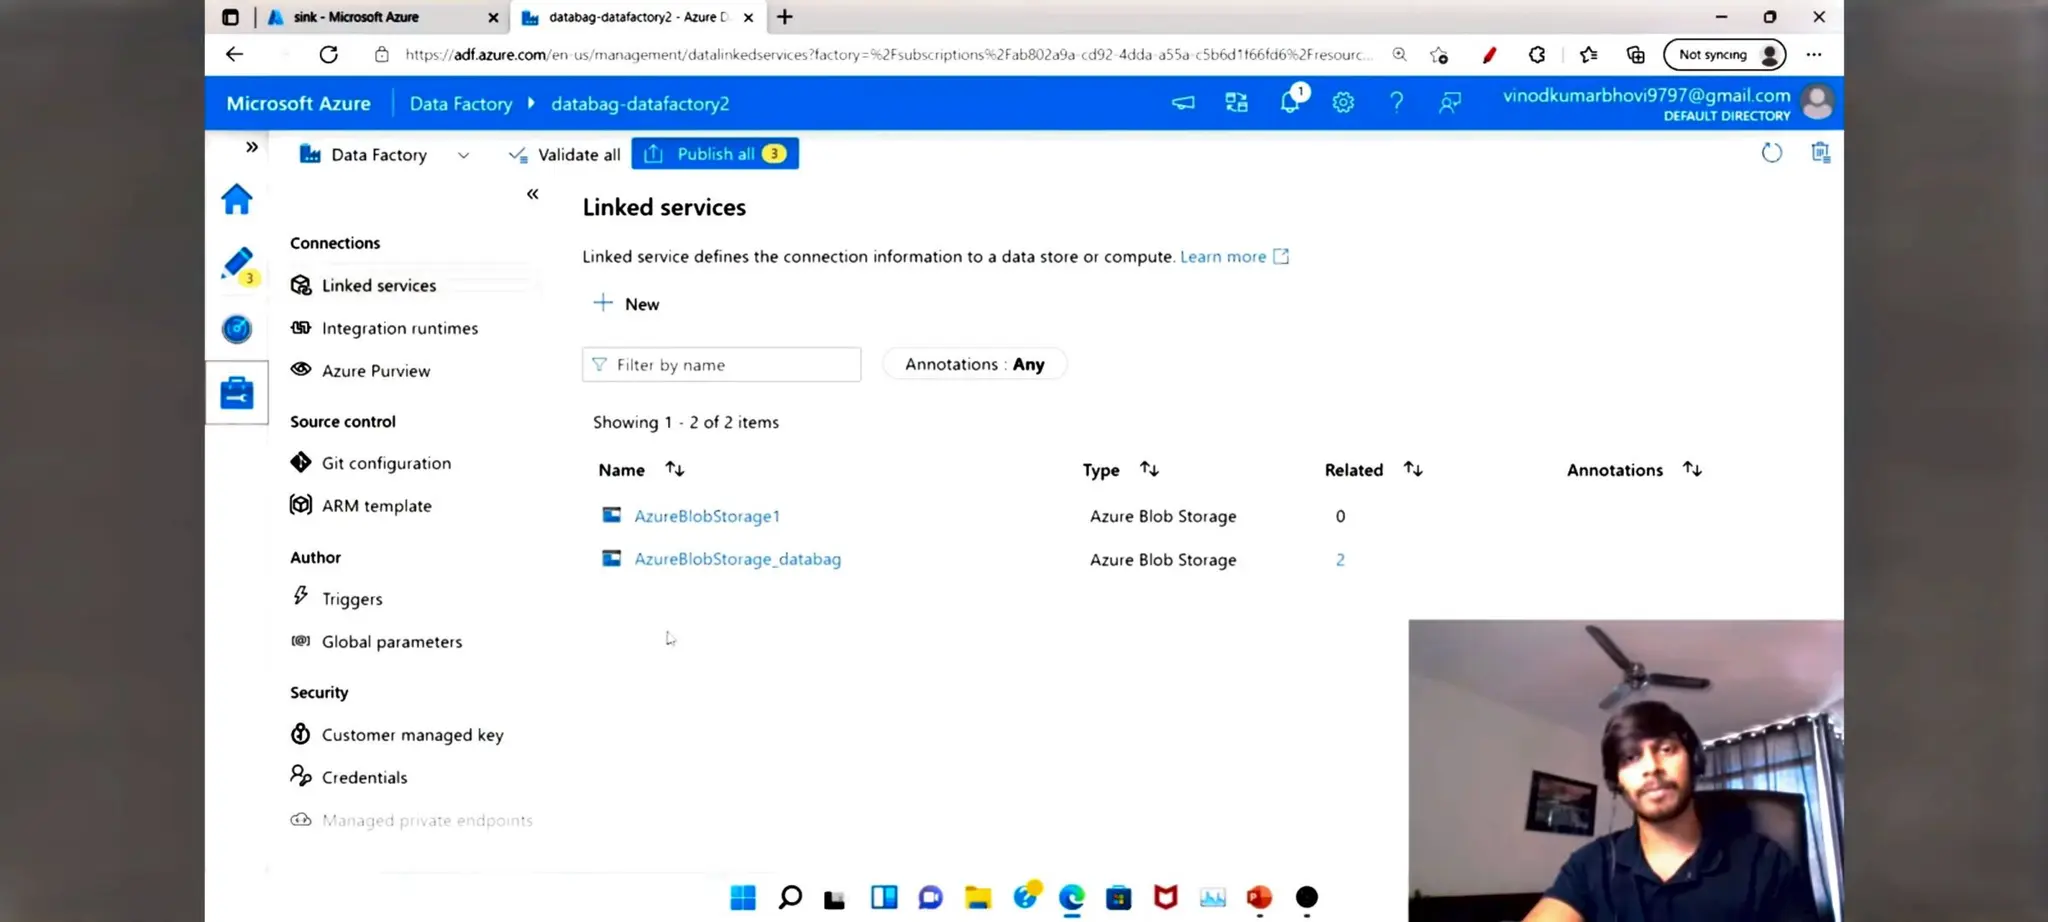Viewport: 2048px width, 922px height.
Task: Open Integration runtimes
Action: click(399, 328)
